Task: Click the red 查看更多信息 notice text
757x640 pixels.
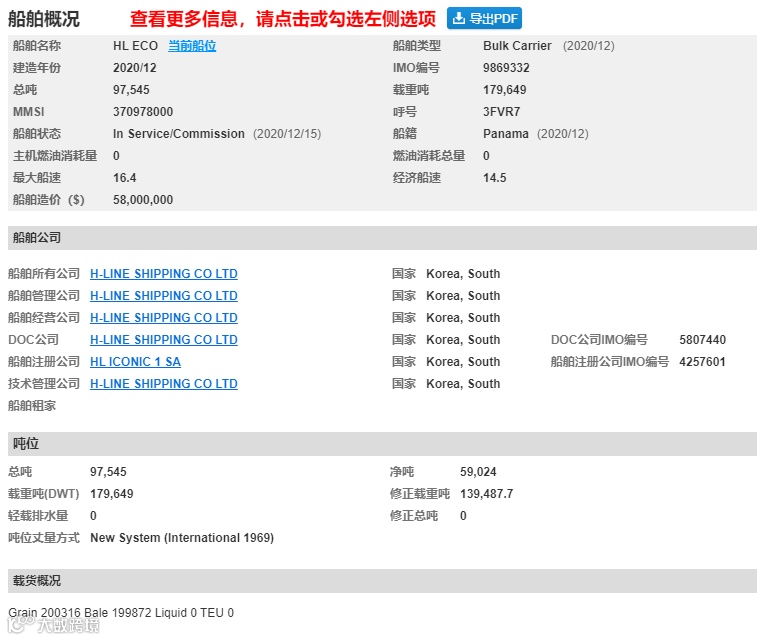Action: click(283, 19)
